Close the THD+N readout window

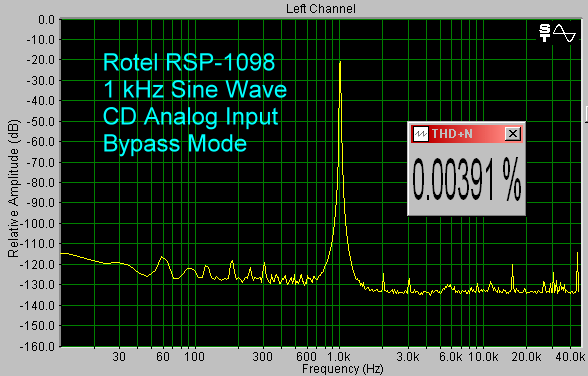point(513,134)
